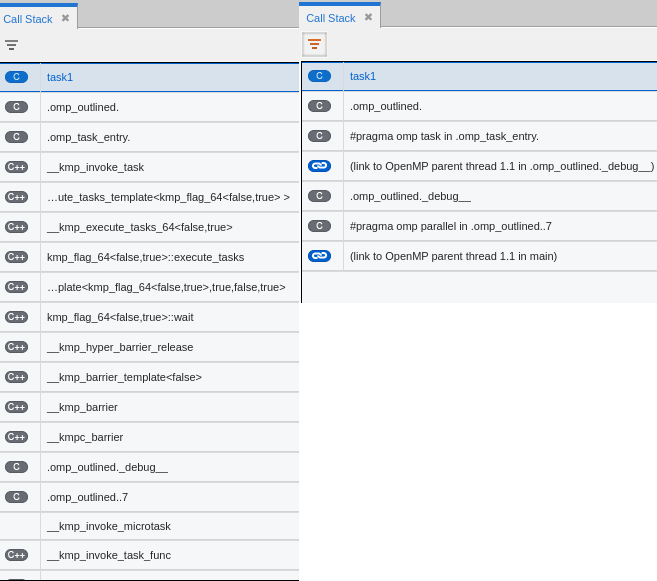The height and width of the screenshot is (581, 657).
Task: Click C++ badge next to __kmp_invoke_task
Action: point(16,167)
